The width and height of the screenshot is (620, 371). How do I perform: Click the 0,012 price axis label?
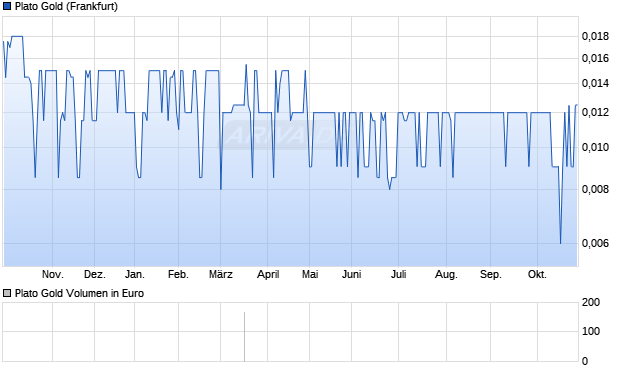pos(595,112)
